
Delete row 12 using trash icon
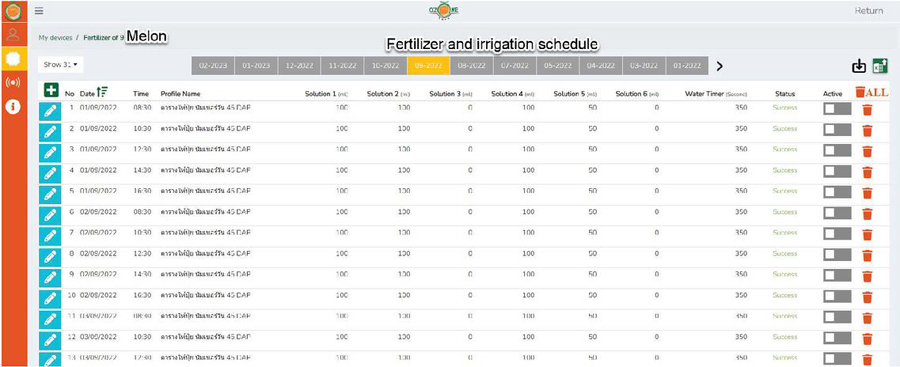click(867, 338)
